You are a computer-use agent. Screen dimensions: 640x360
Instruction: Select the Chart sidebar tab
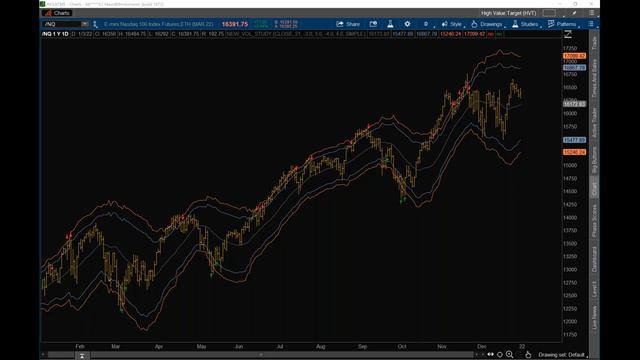point(594,188)
